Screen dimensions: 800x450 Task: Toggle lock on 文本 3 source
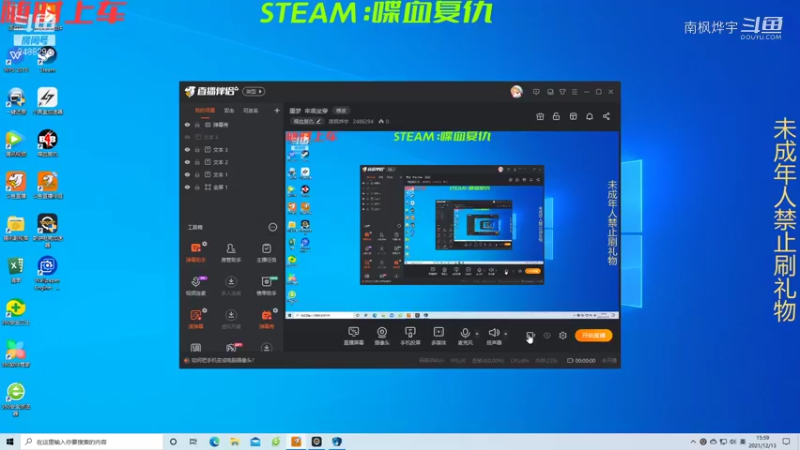[x=197, y=149]
